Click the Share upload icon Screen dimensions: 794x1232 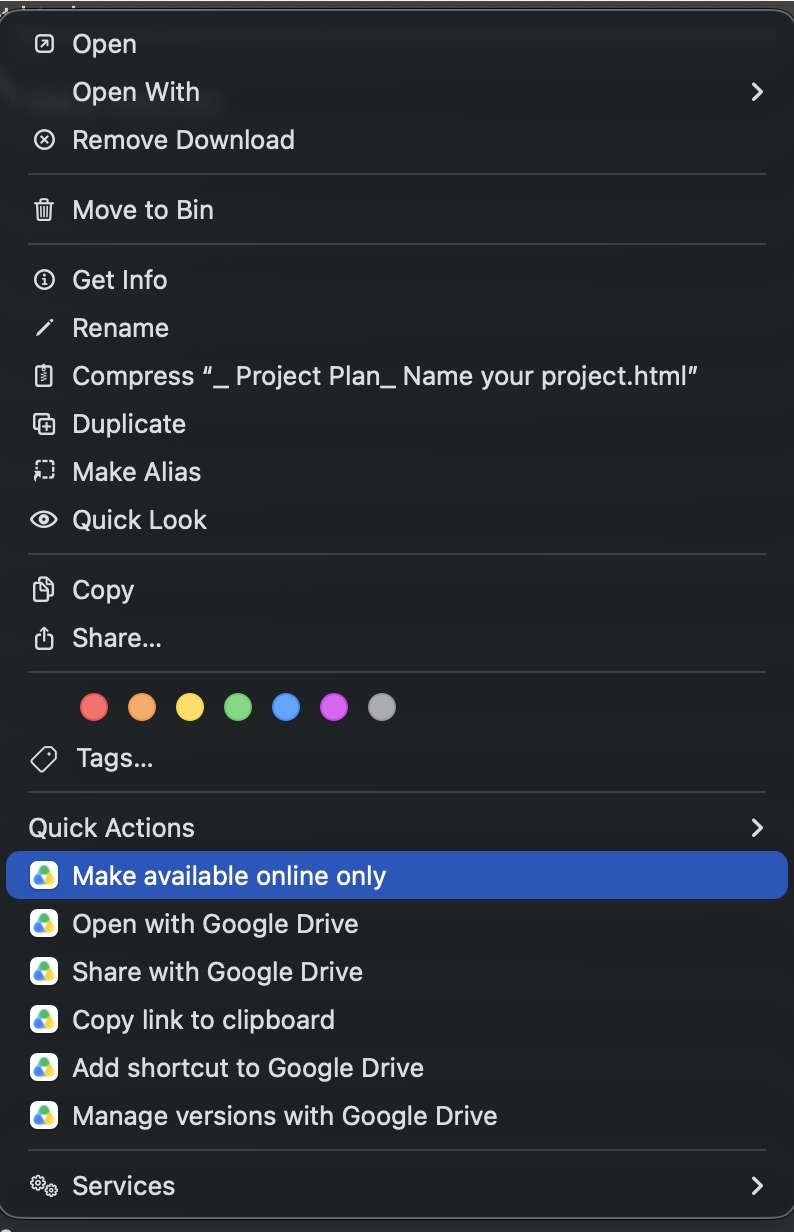coord(44,638)
